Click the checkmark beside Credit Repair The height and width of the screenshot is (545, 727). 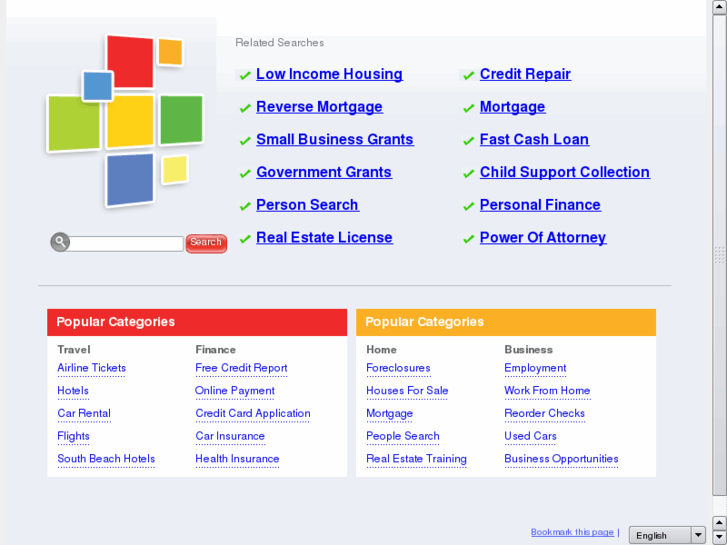[x=468, y=75]
